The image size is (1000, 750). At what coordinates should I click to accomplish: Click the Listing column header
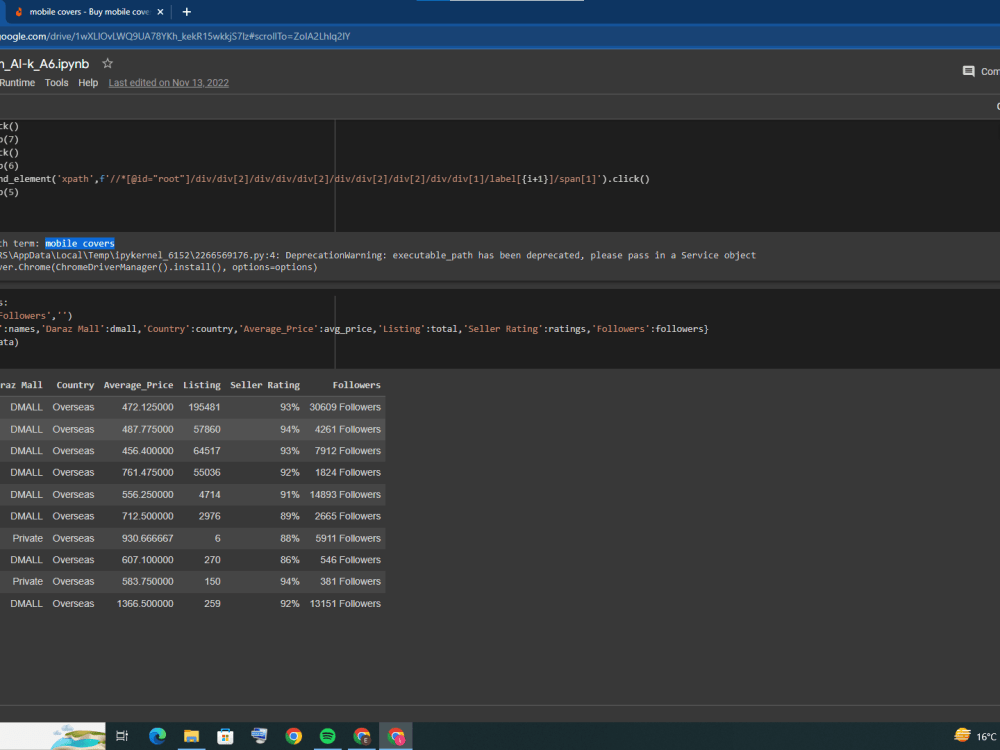202,385
